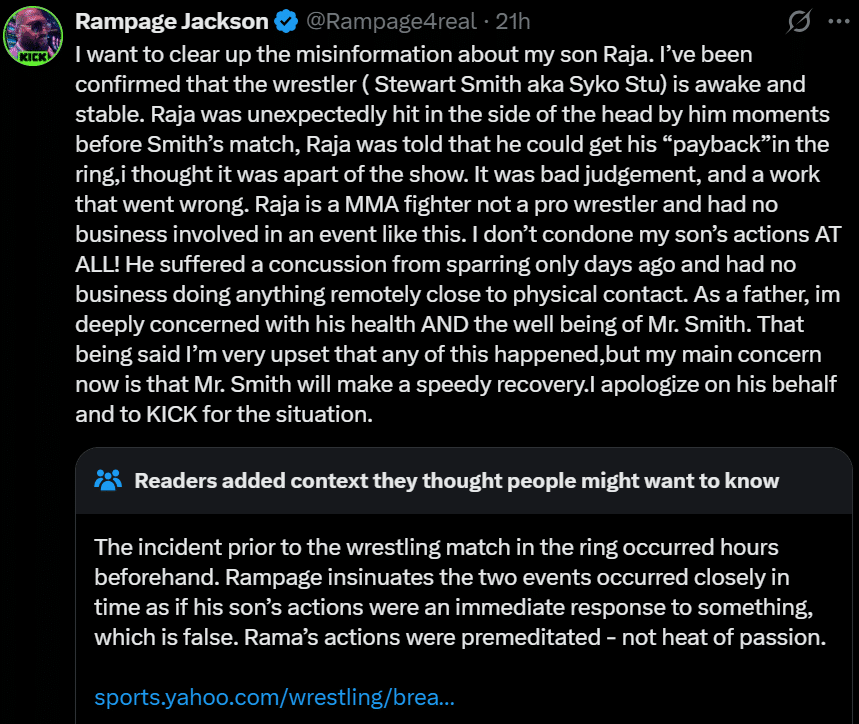The image size is (859, 724).
Task: Click the blue verified checkmark badge
Action: (286, 22)
